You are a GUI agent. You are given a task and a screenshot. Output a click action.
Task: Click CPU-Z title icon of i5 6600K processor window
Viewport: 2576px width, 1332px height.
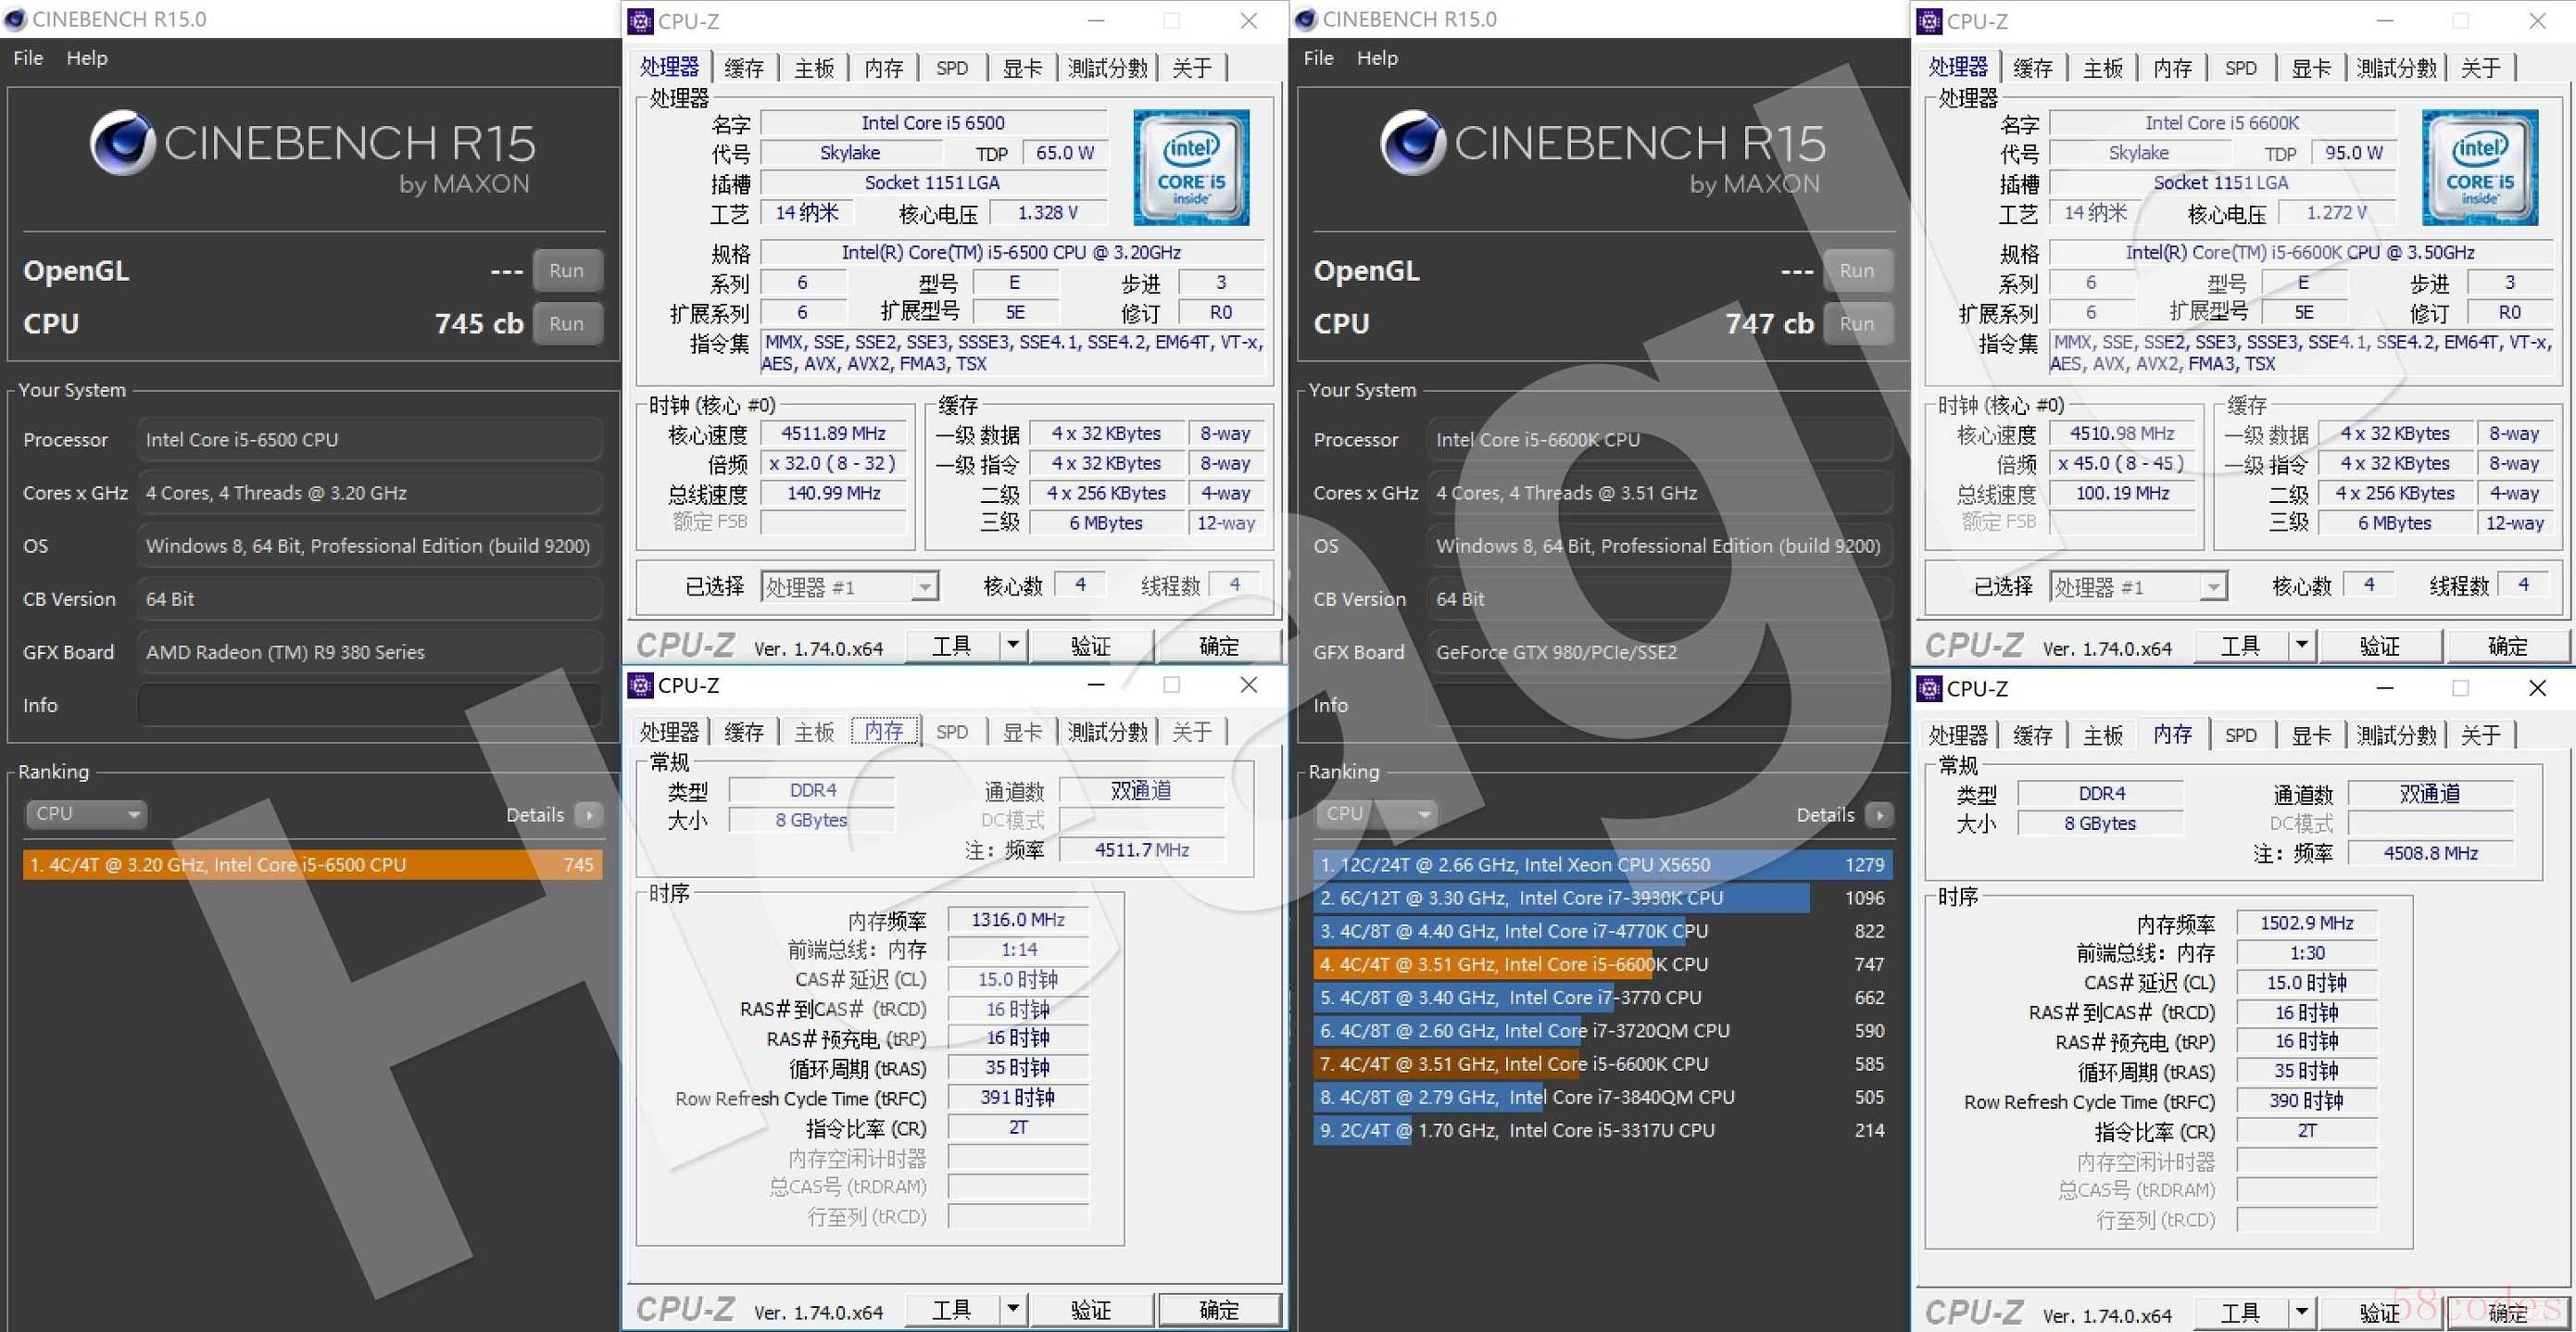click(1930, 21)
